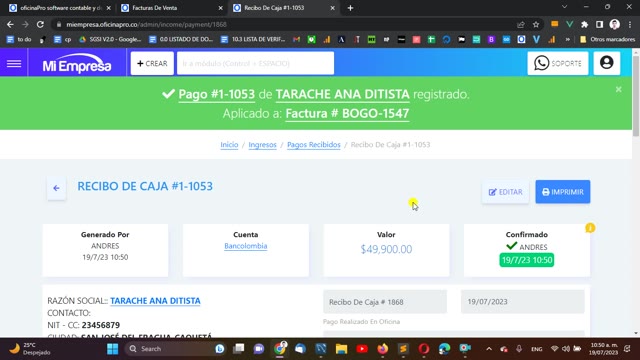Click the CREAR button
Image resolution: width=640 pixels, height=360 pixels.
(152, 63)
